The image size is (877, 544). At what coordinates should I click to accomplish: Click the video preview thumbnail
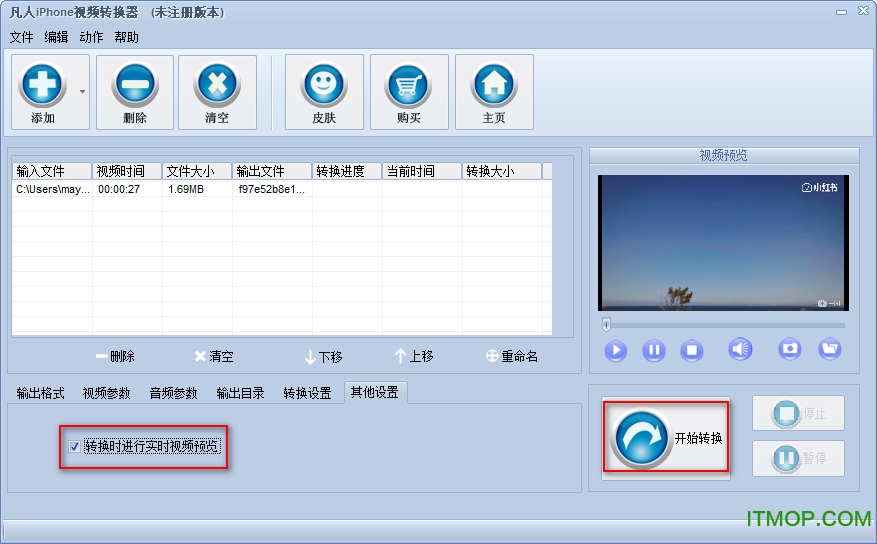[x=723, y=243]
